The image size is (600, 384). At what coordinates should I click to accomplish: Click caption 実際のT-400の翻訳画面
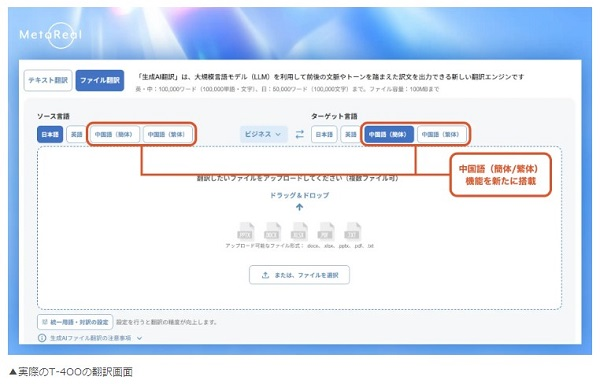[70, 372]
